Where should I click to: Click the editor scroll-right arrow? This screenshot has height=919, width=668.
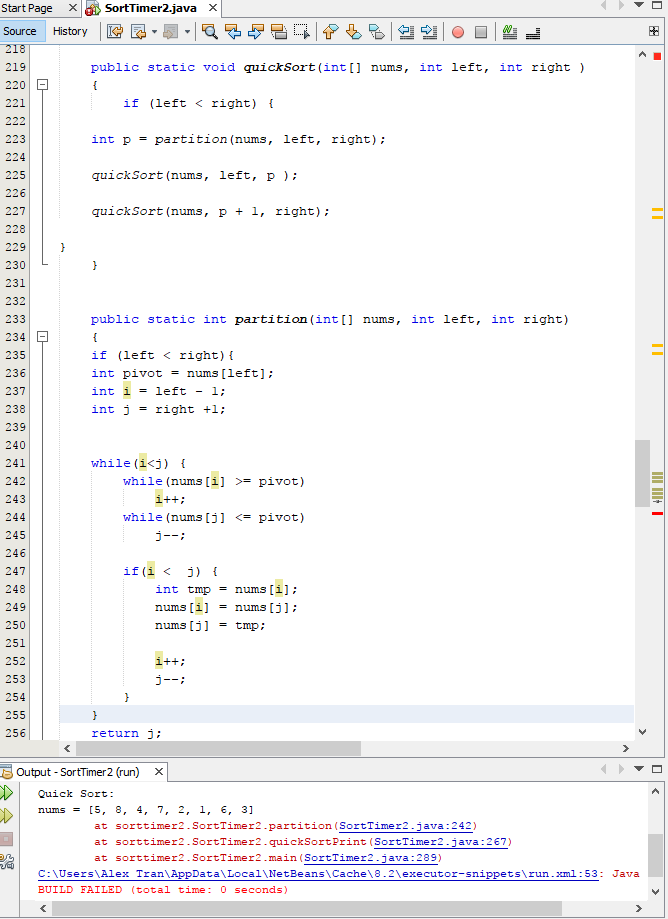coord(625,748)
